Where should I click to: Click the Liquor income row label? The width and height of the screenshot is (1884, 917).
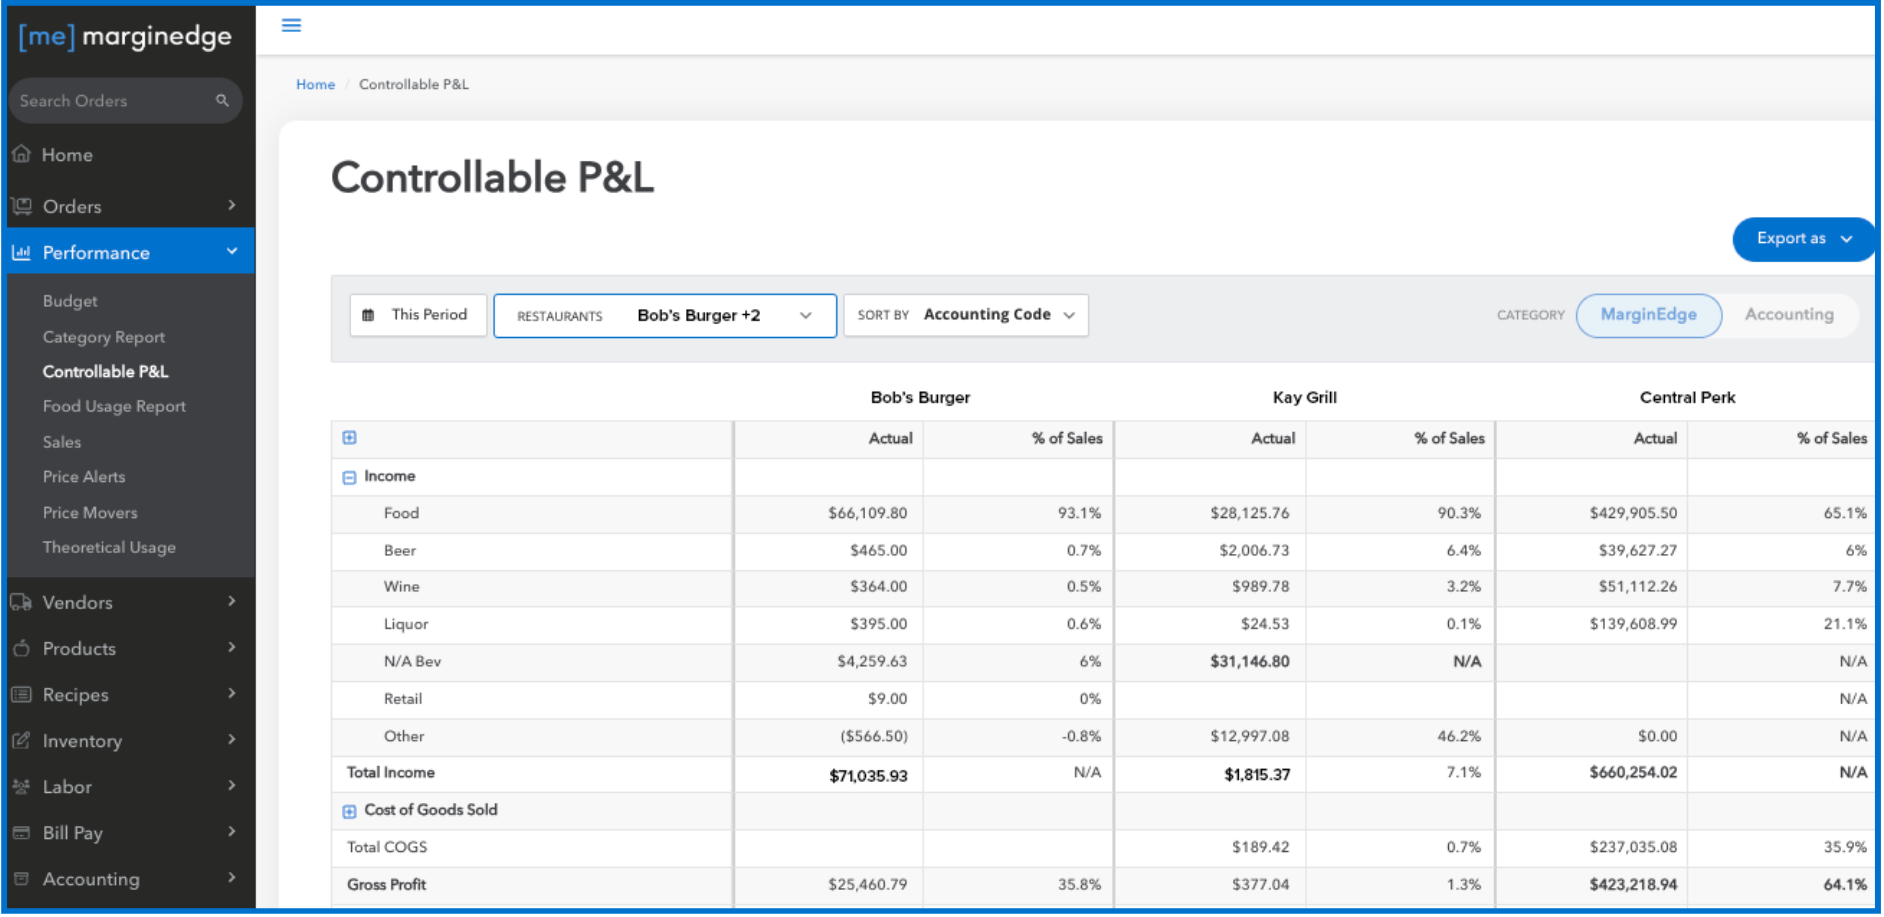click(x=405, y=625)
